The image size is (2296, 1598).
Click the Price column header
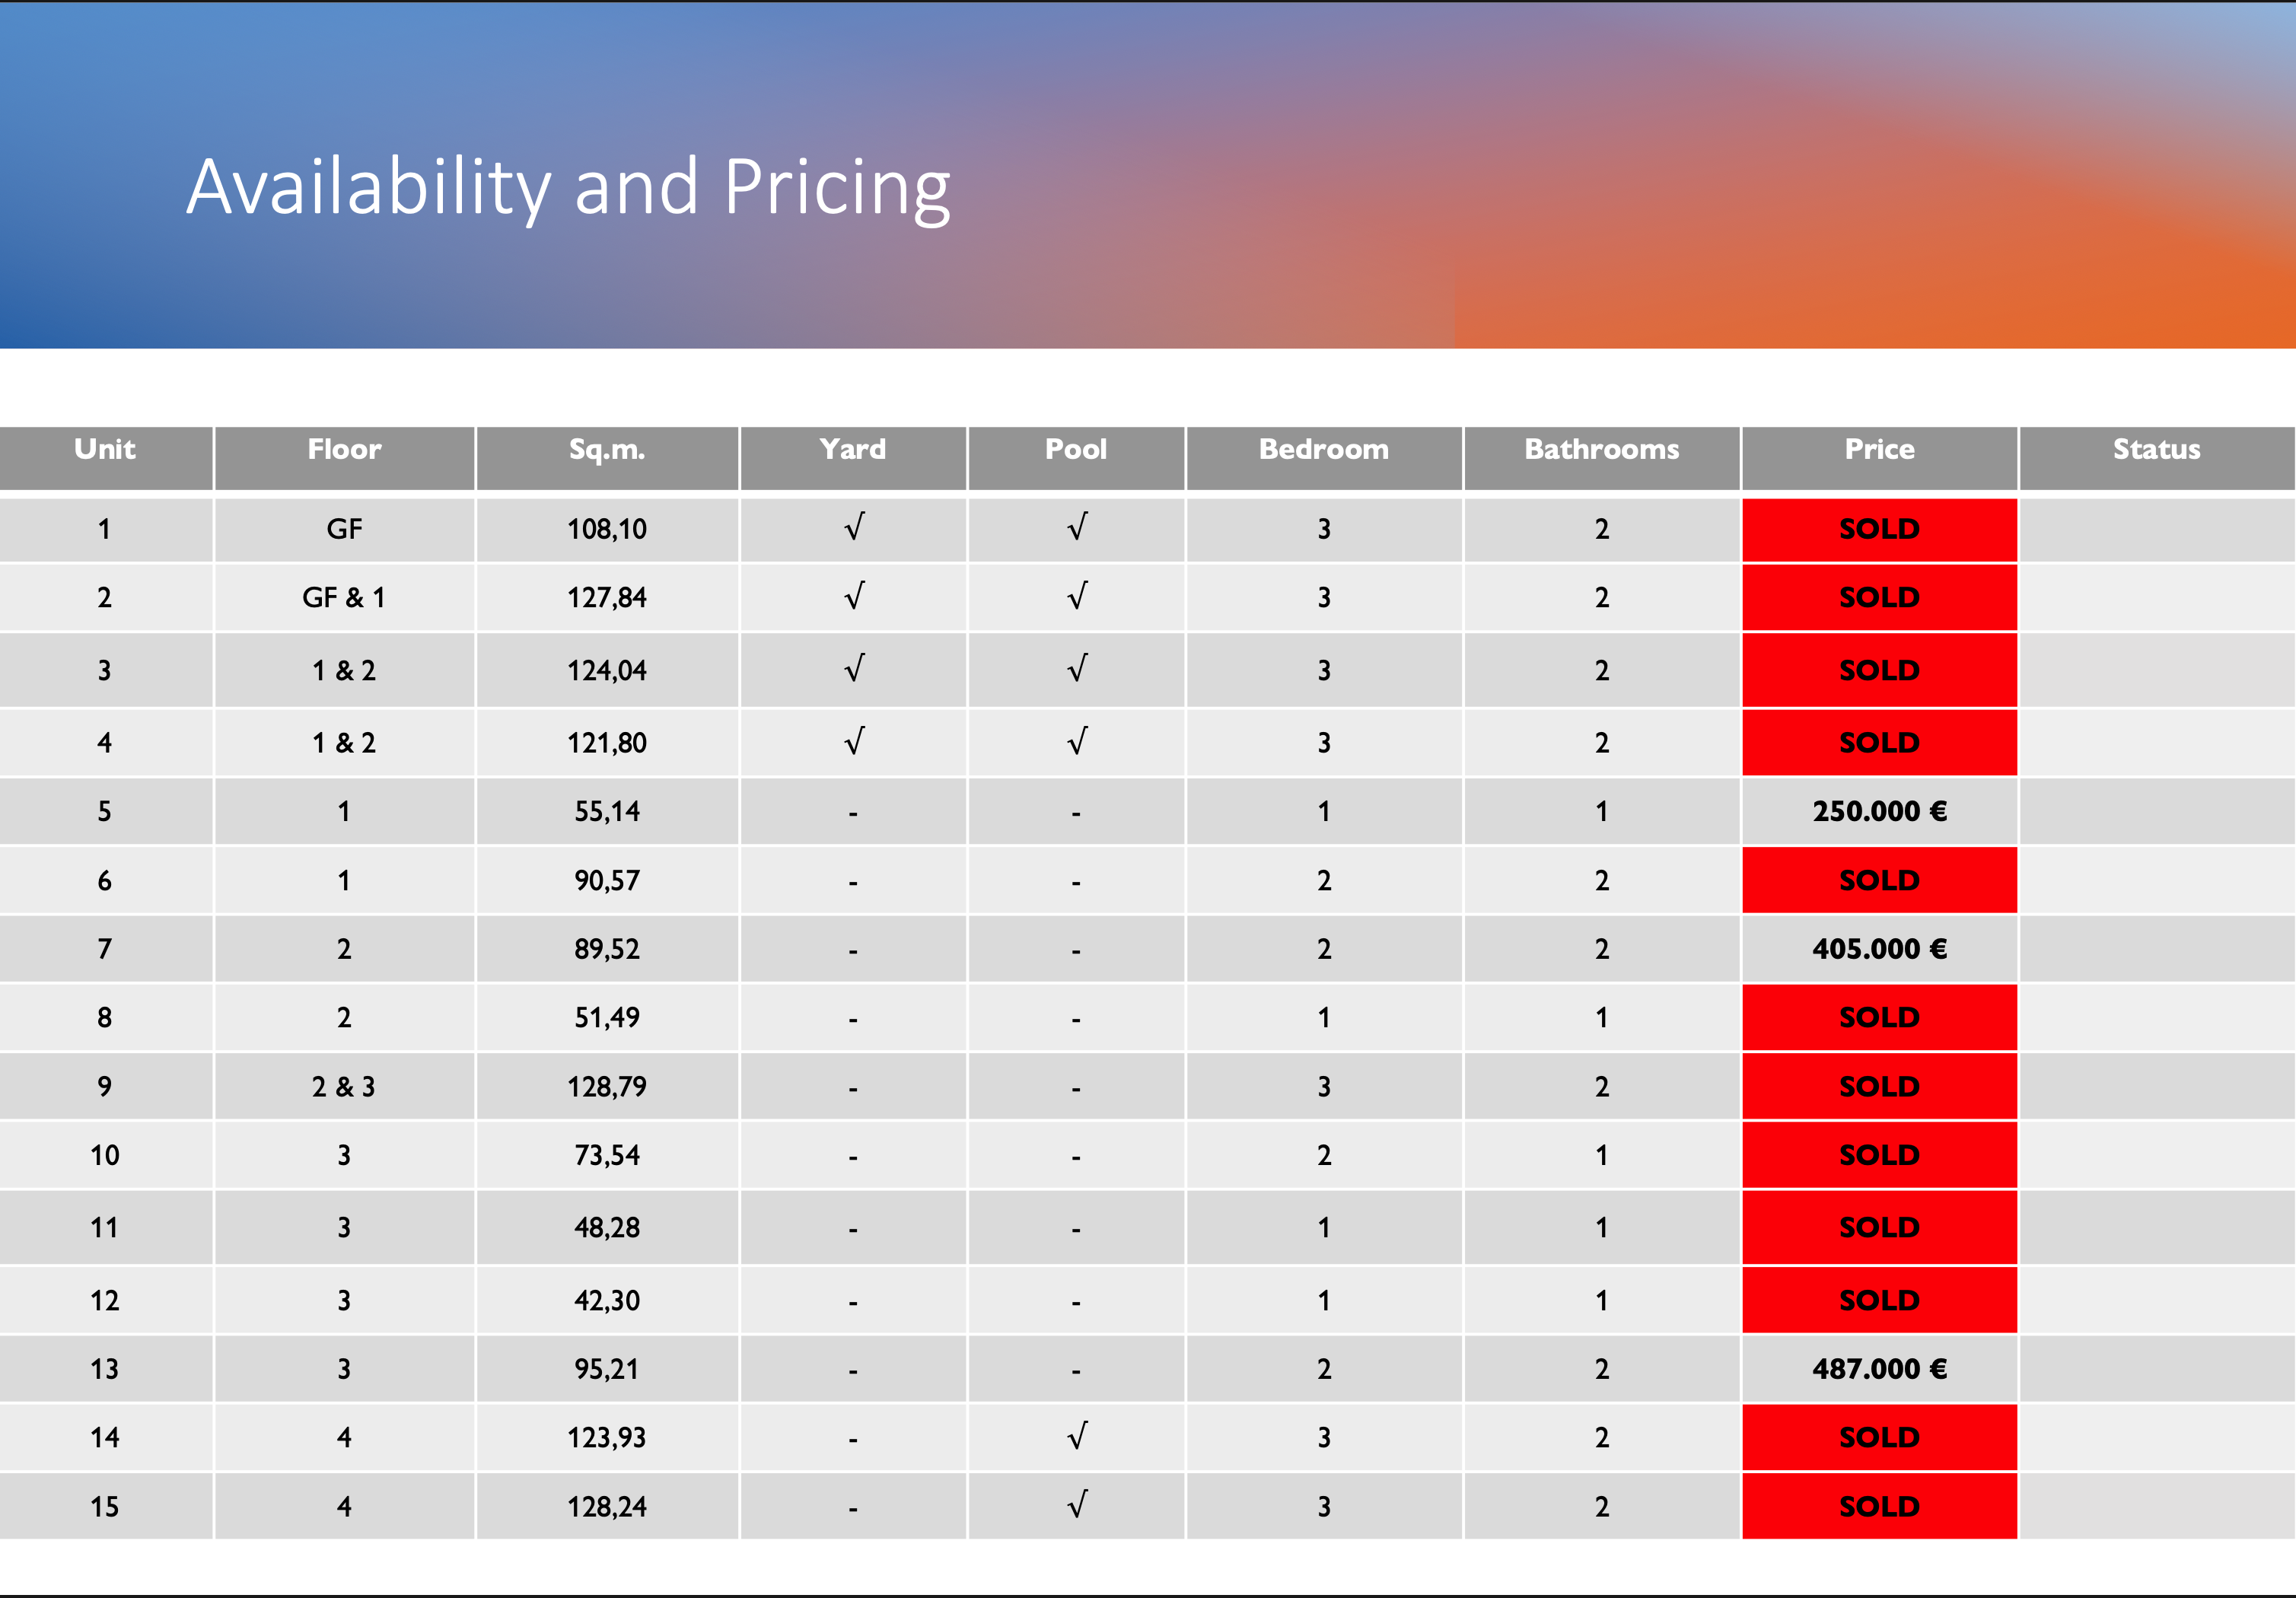click(x=1879, y=450)
